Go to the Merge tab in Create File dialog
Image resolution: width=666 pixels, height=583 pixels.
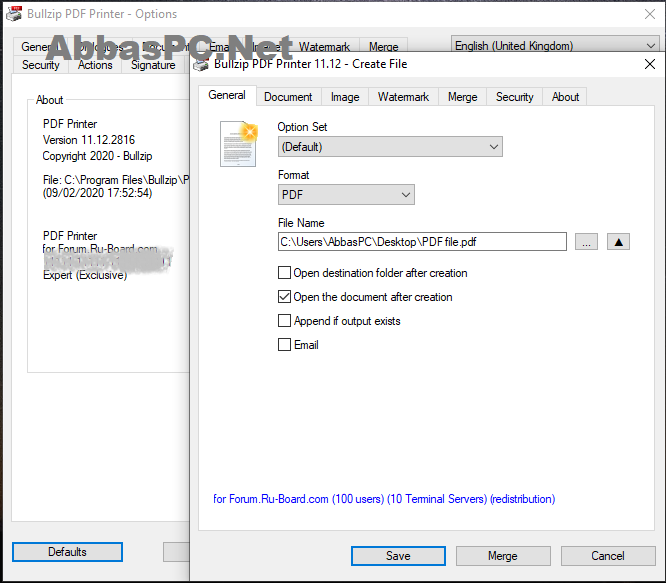(x=463, y=97)
